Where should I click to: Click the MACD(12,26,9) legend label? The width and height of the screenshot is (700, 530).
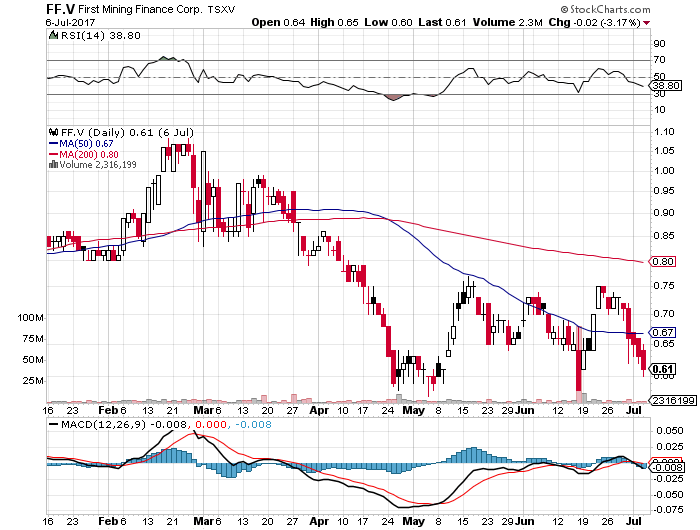[103, 424]
